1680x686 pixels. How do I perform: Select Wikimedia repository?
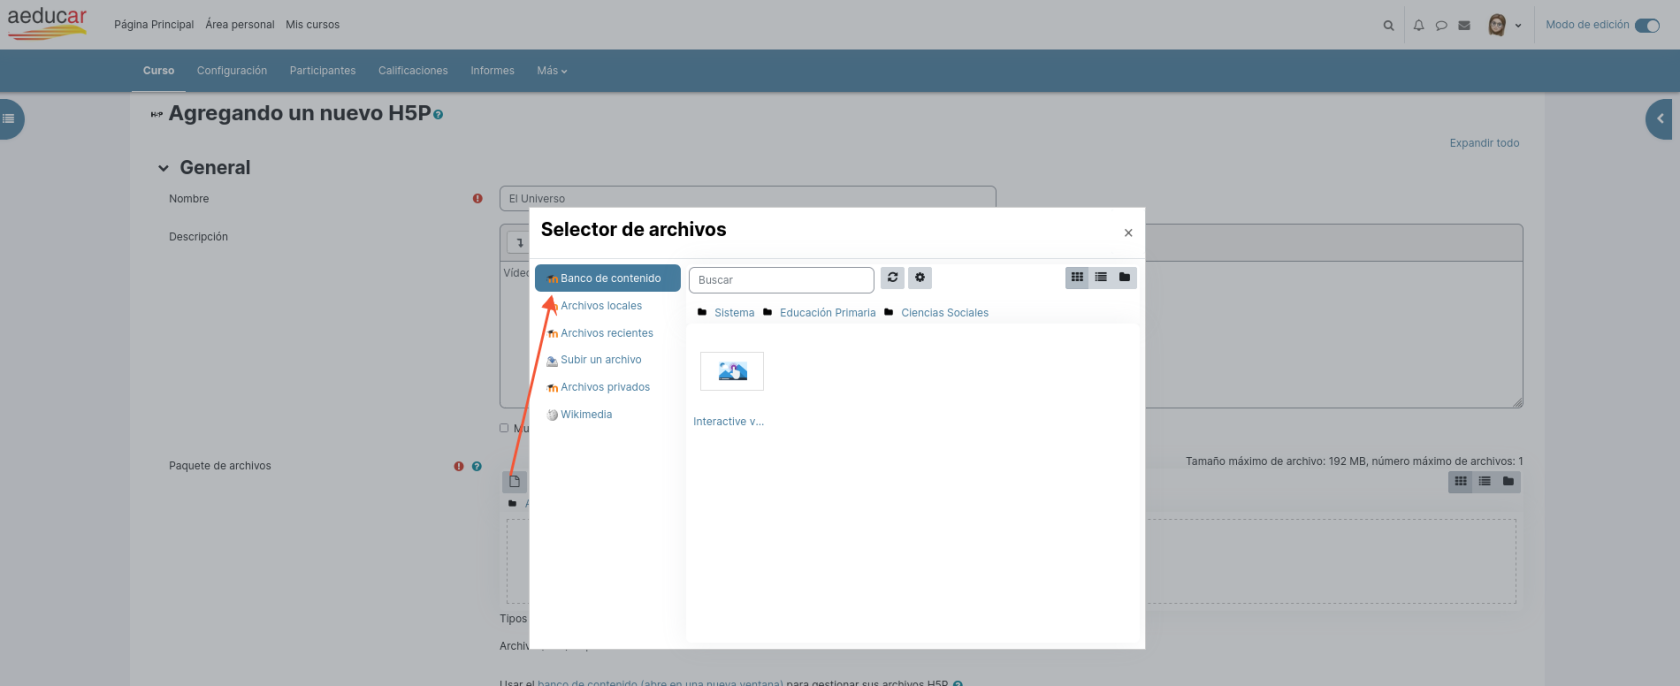586,414
